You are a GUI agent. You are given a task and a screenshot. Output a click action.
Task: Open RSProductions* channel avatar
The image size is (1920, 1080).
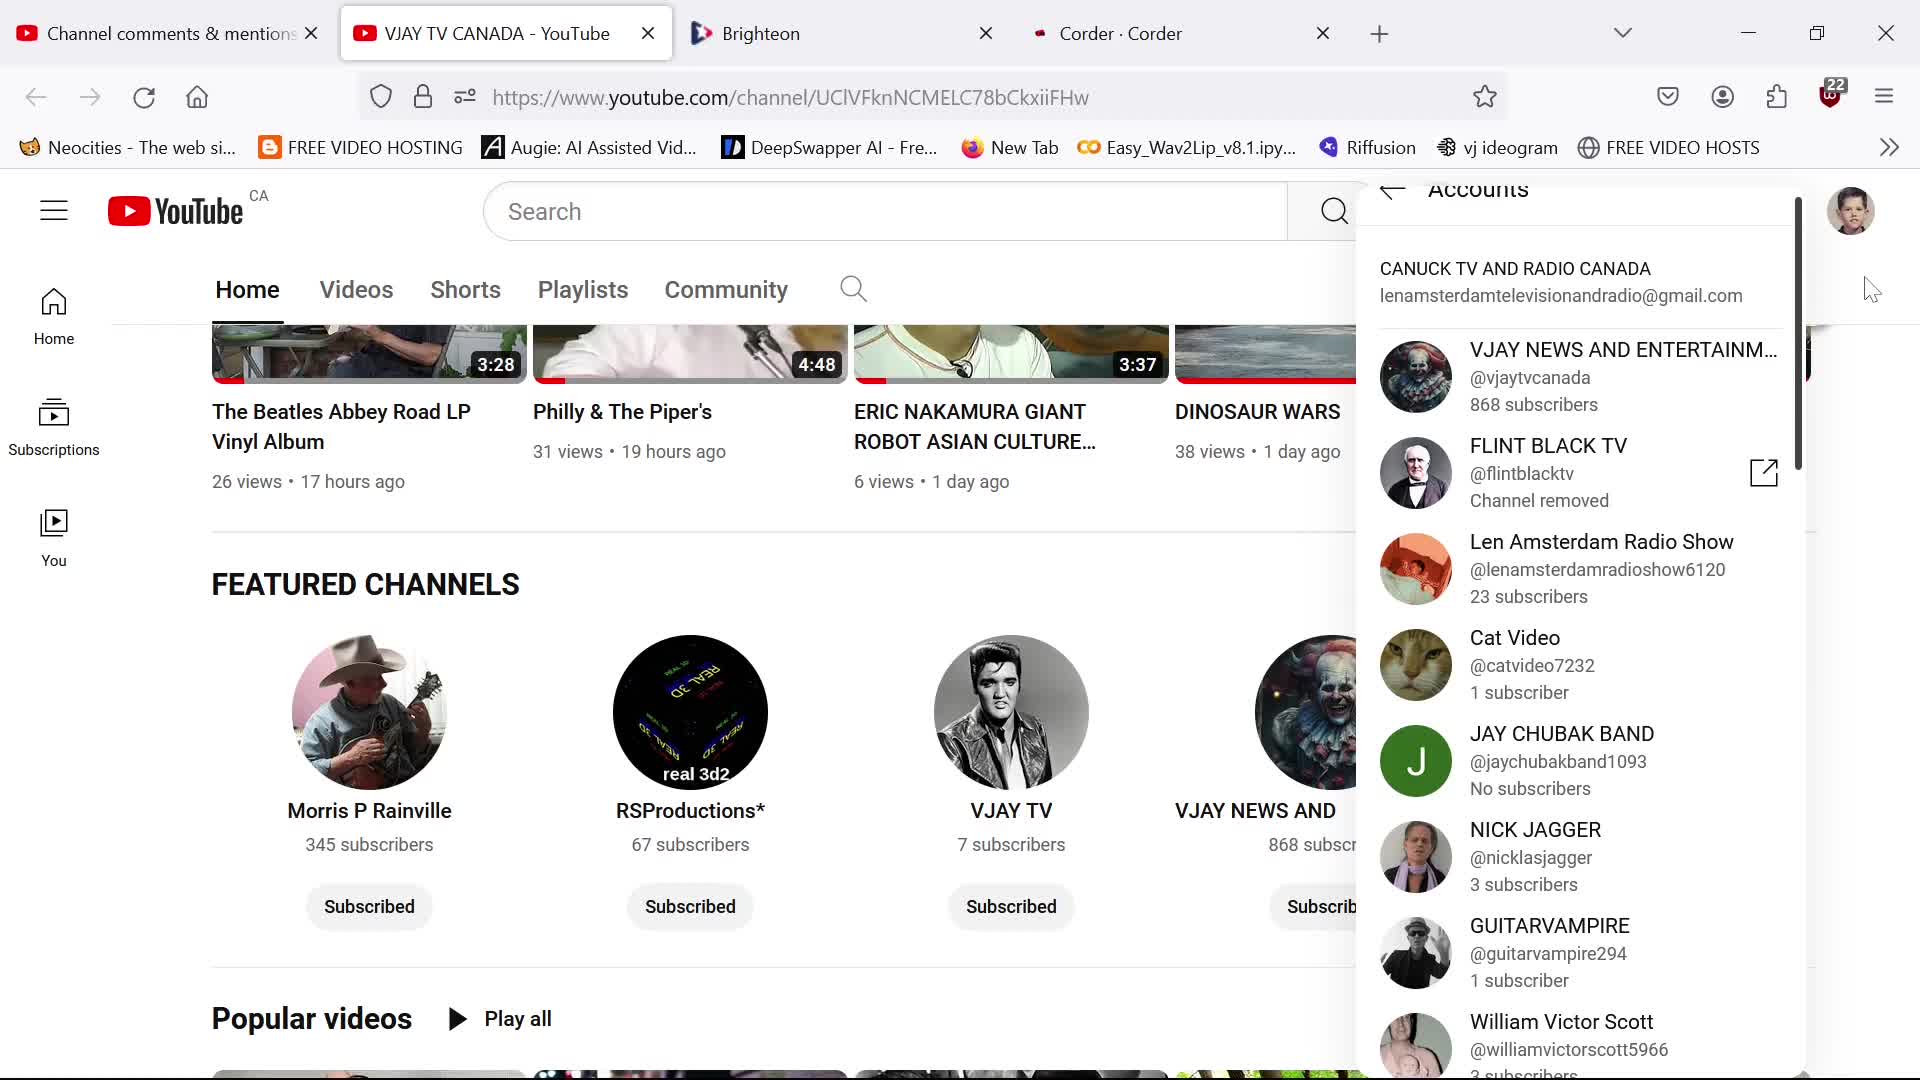[x=690, y=712]
